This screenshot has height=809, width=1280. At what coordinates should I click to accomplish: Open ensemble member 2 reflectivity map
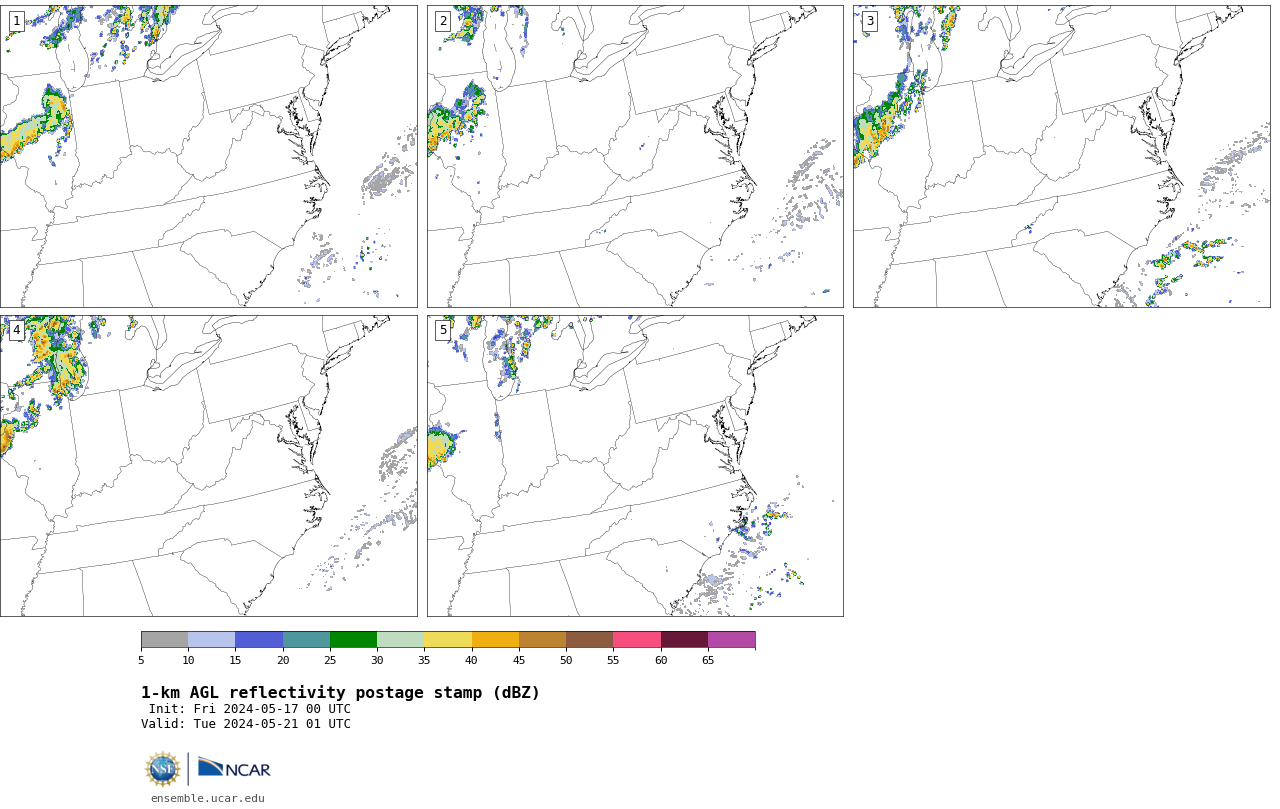(x=635, y=156)
